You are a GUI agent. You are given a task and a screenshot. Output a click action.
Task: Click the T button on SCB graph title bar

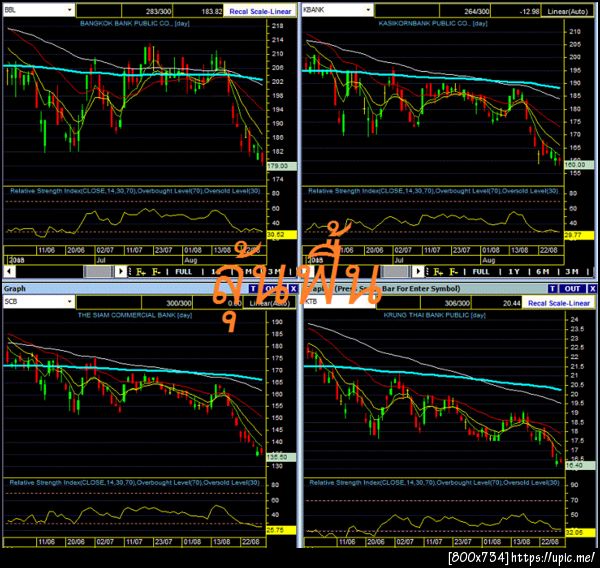[x=253, y=289]
